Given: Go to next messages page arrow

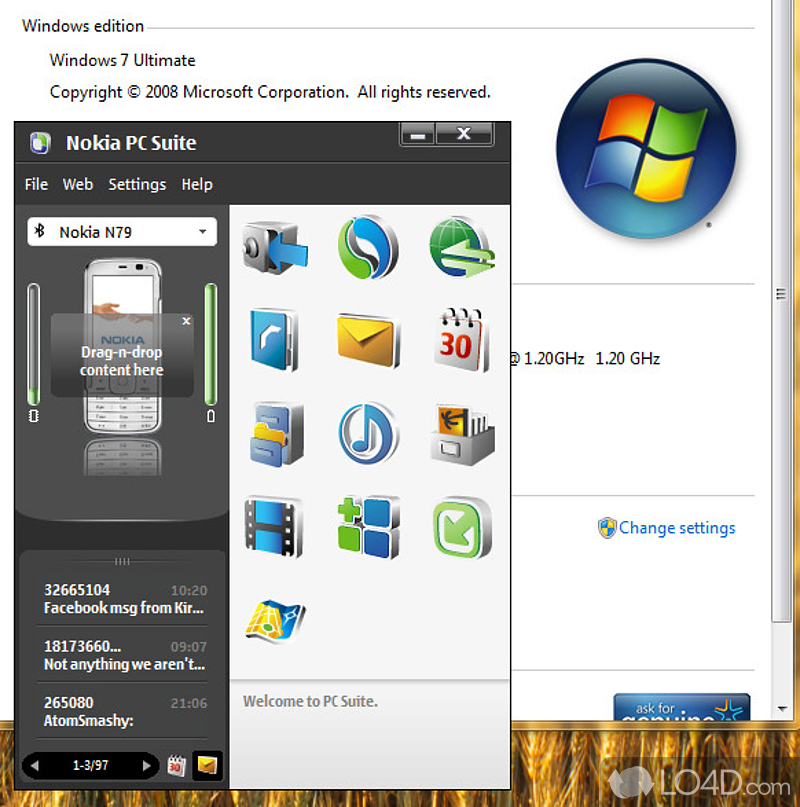Looking at the screenshot, I should tap(146, 766).
